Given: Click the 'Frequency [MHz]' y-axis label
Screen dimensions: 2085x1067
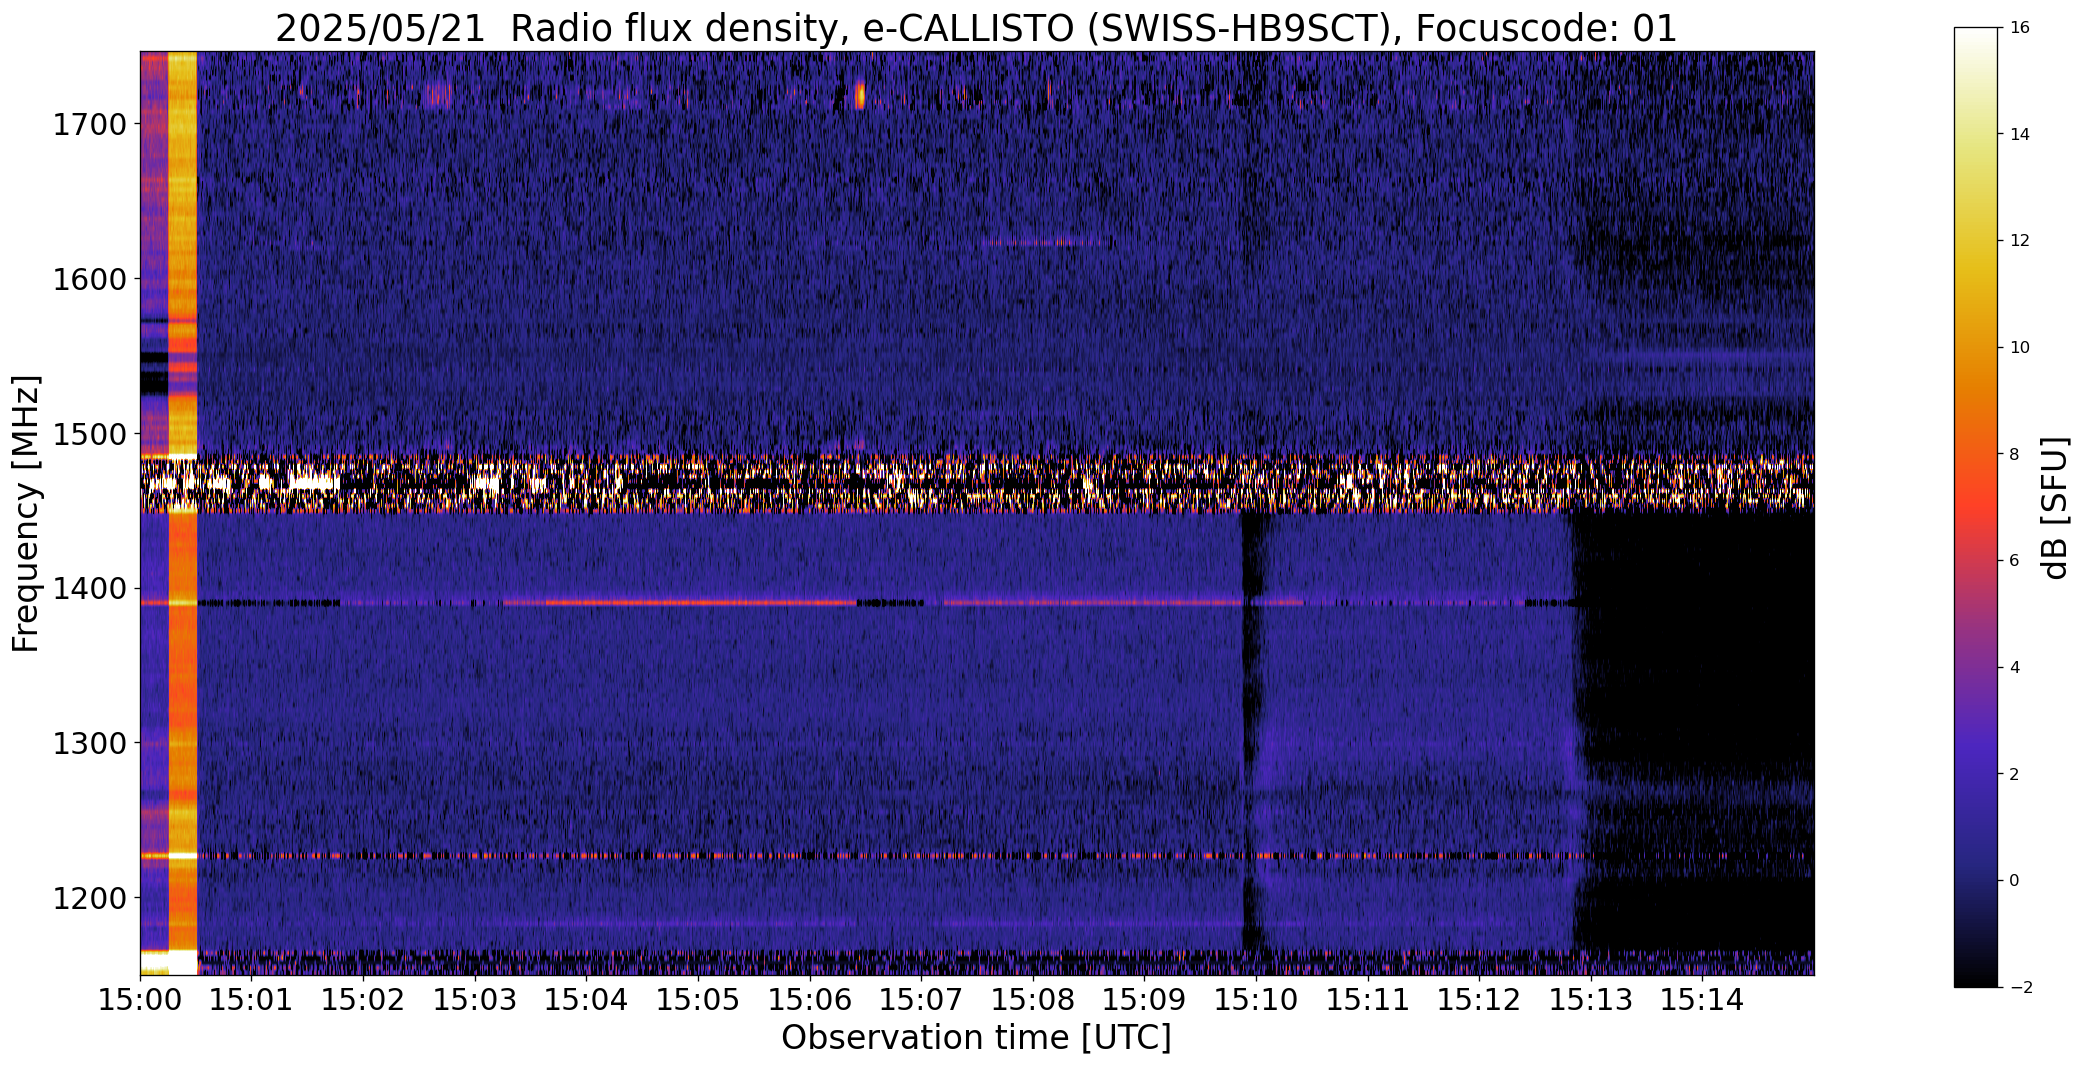Looking at the screenshot, I should tap(27, 514).
